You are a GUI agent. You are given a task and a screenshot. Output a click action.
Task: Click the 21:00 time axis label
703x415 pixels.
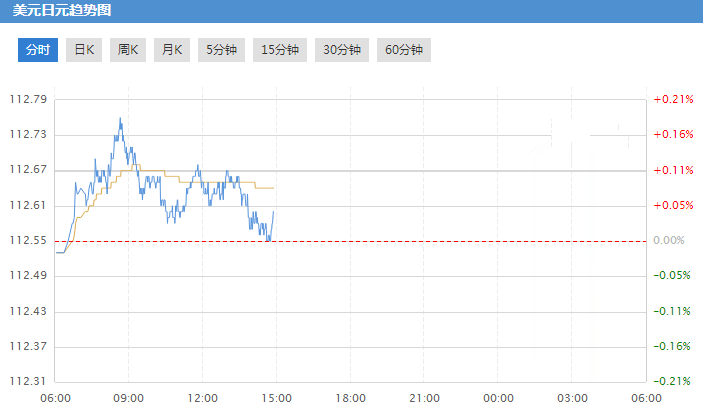[x=424, y=398]
